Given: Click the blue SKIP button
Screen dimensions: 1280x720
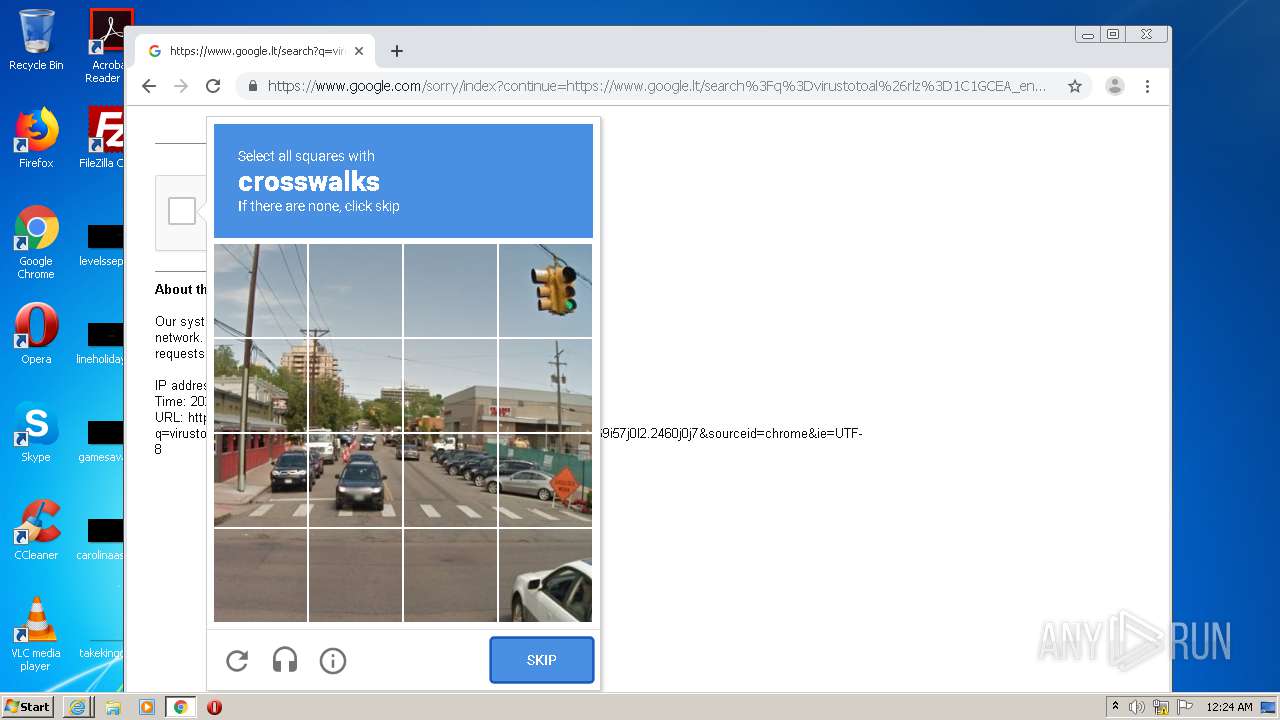Looking at the screenshot, I should pyautogui.click(x=542, y=660).
